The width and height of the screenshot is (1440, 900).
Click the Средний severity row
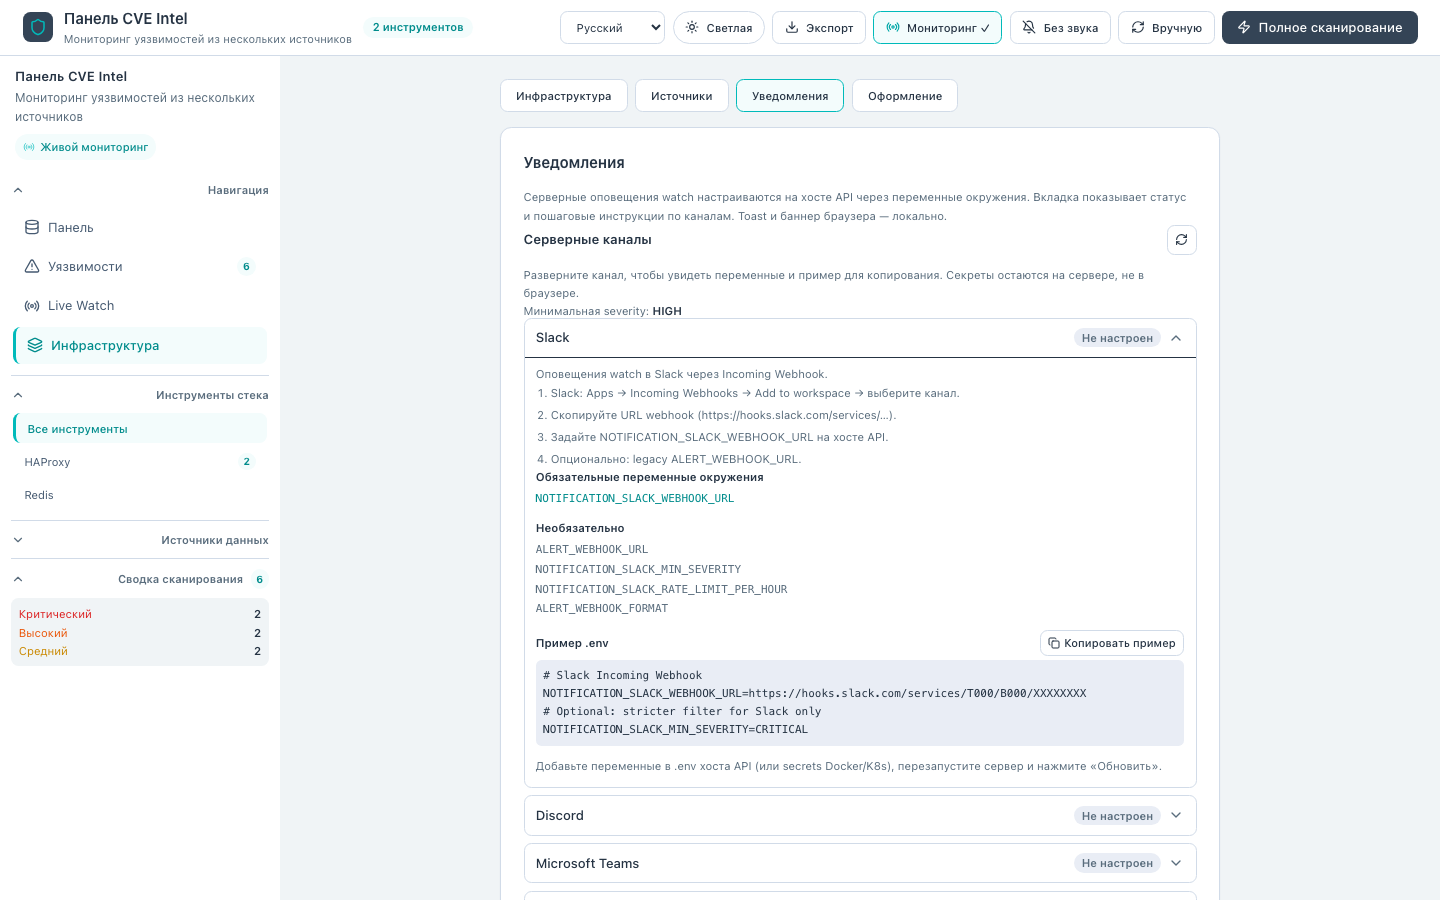(x=140, y=651)
